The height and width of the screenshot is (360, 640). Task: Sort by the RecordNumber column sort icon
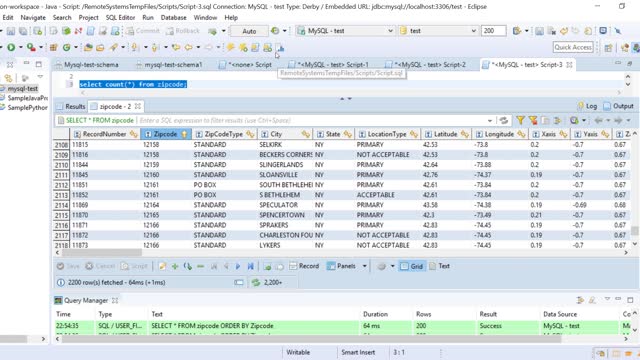133,134
